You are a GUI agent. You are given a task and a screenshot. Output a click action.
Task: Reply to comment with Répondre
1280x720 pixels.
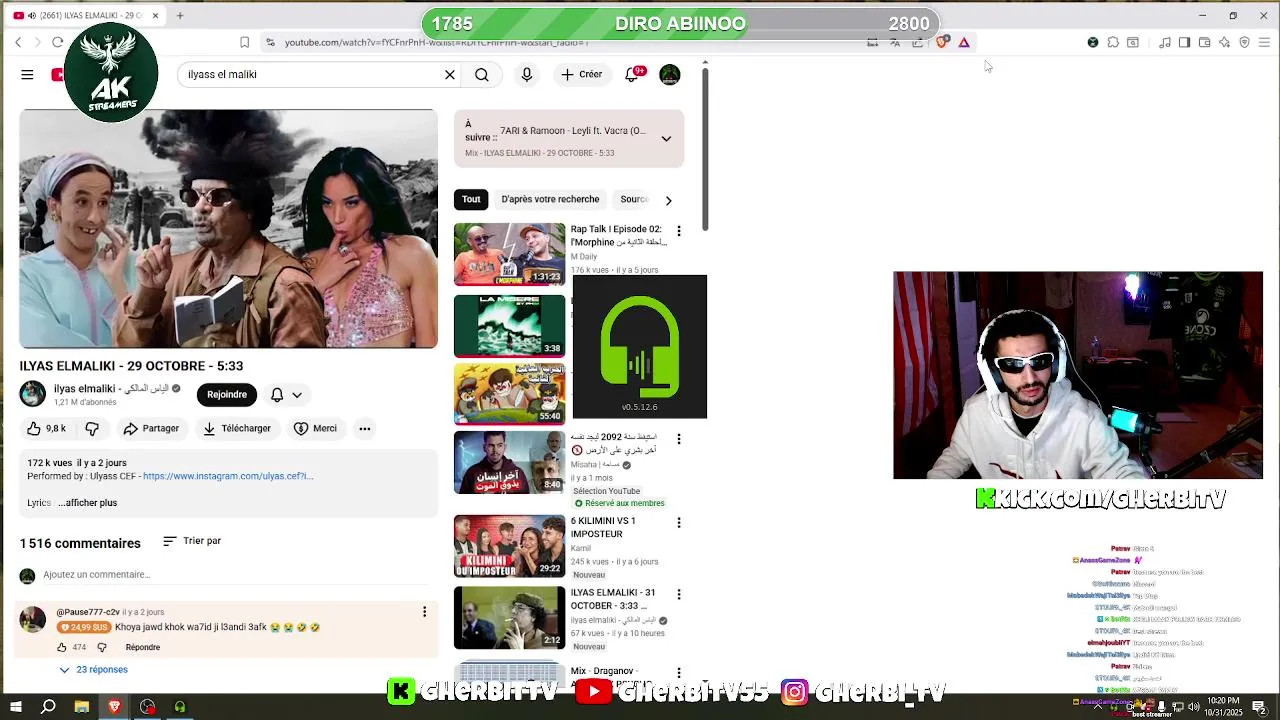(143, 647)
